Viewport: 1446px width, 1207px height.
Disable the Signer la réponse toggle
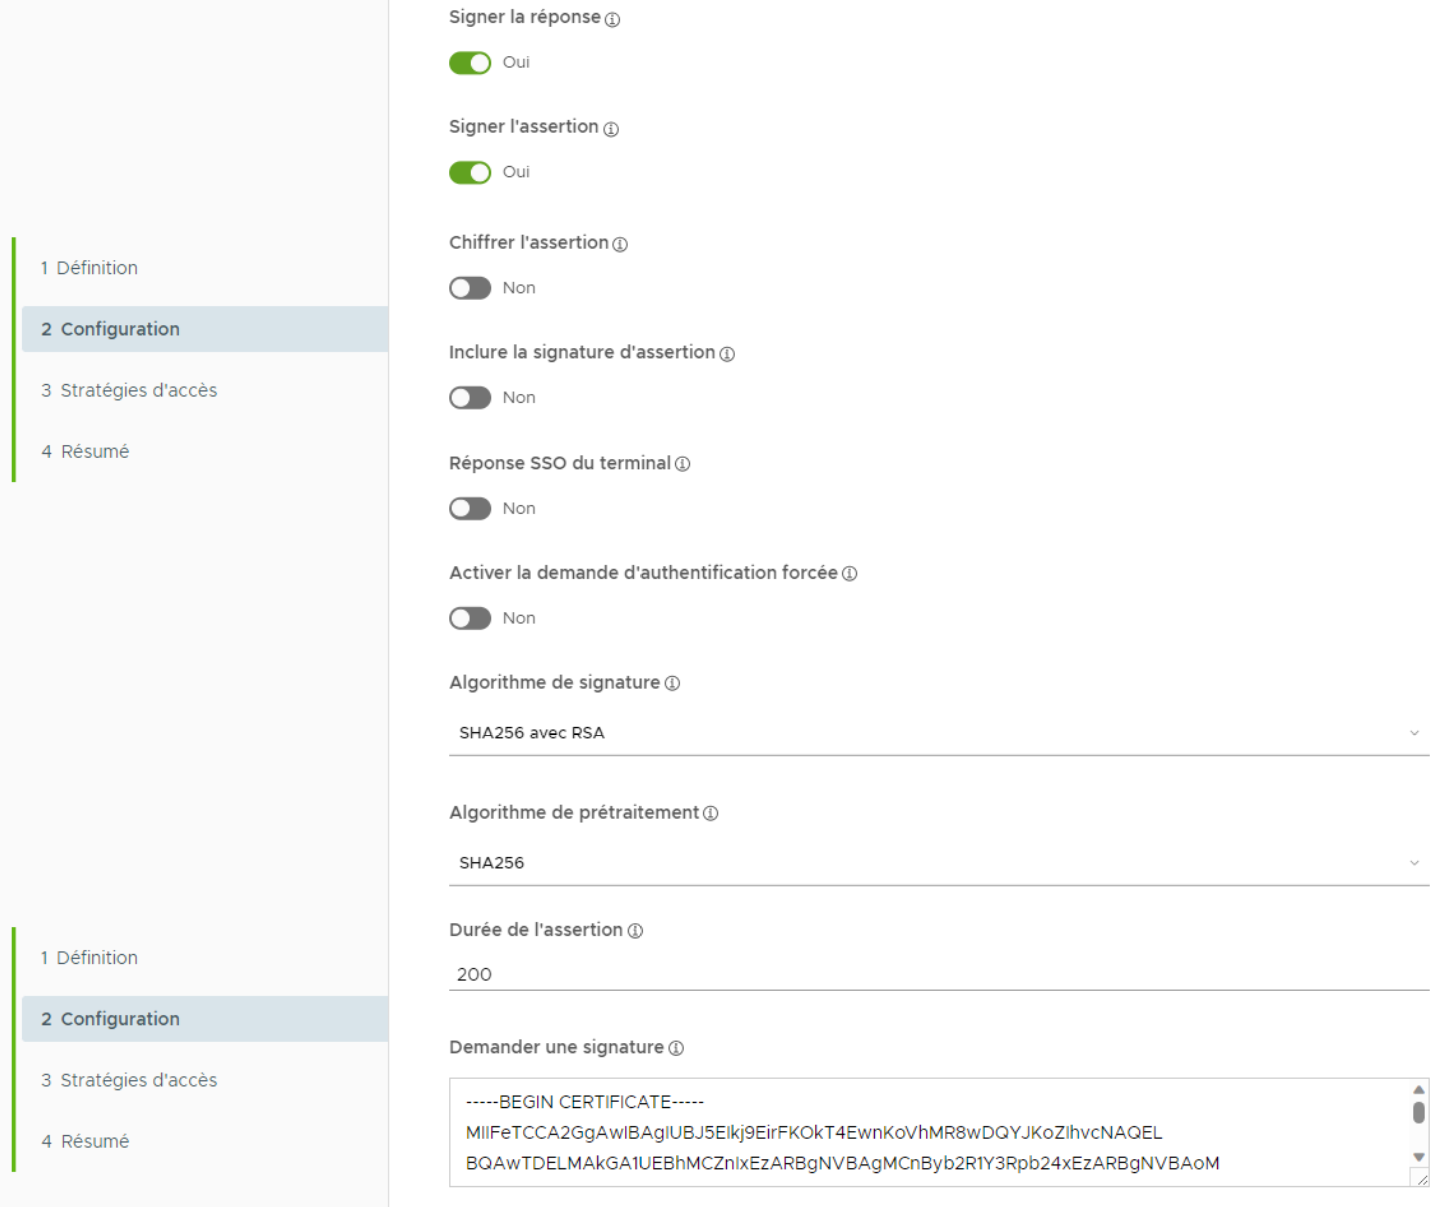click(x=470, y=63)
